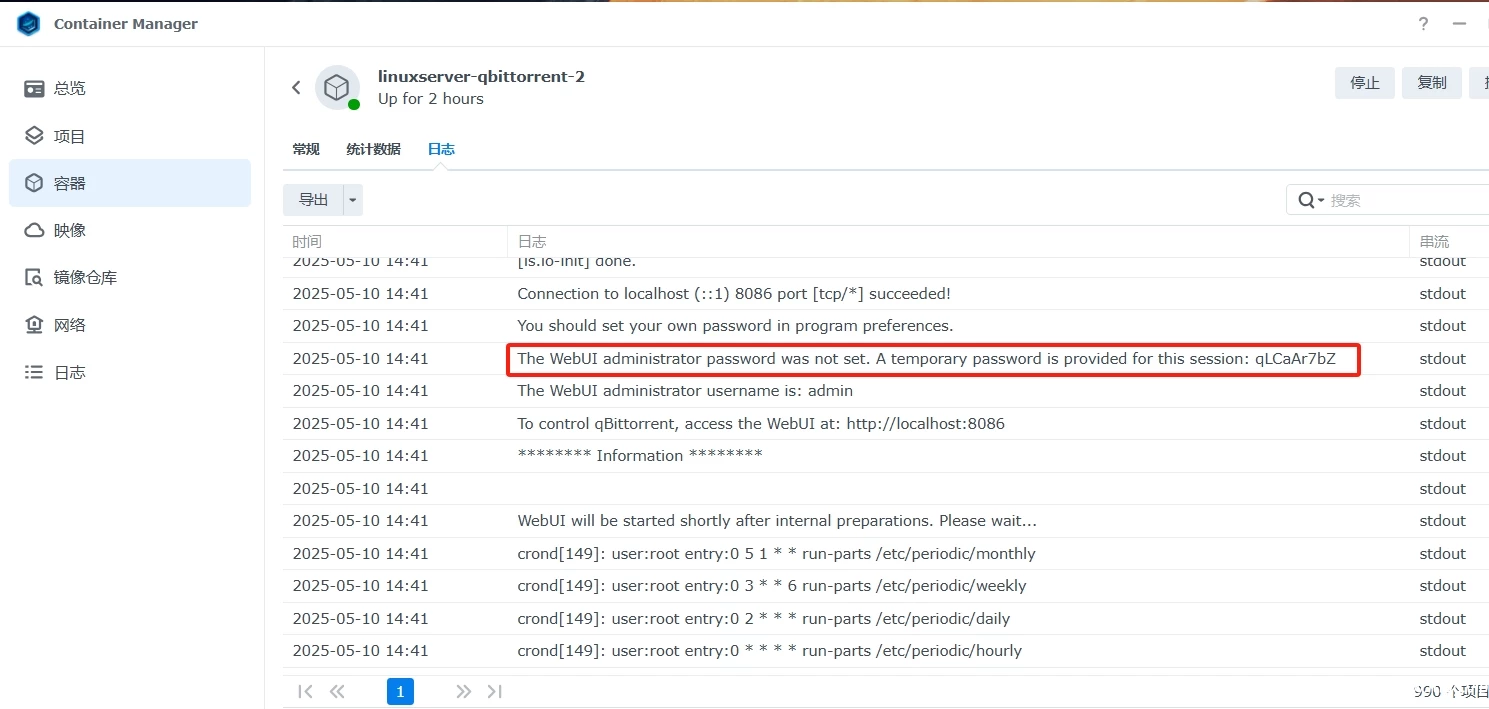Viewport: 1489px width, 709px height.
Task: Go to next page of logs
Action: pos(463,691)
